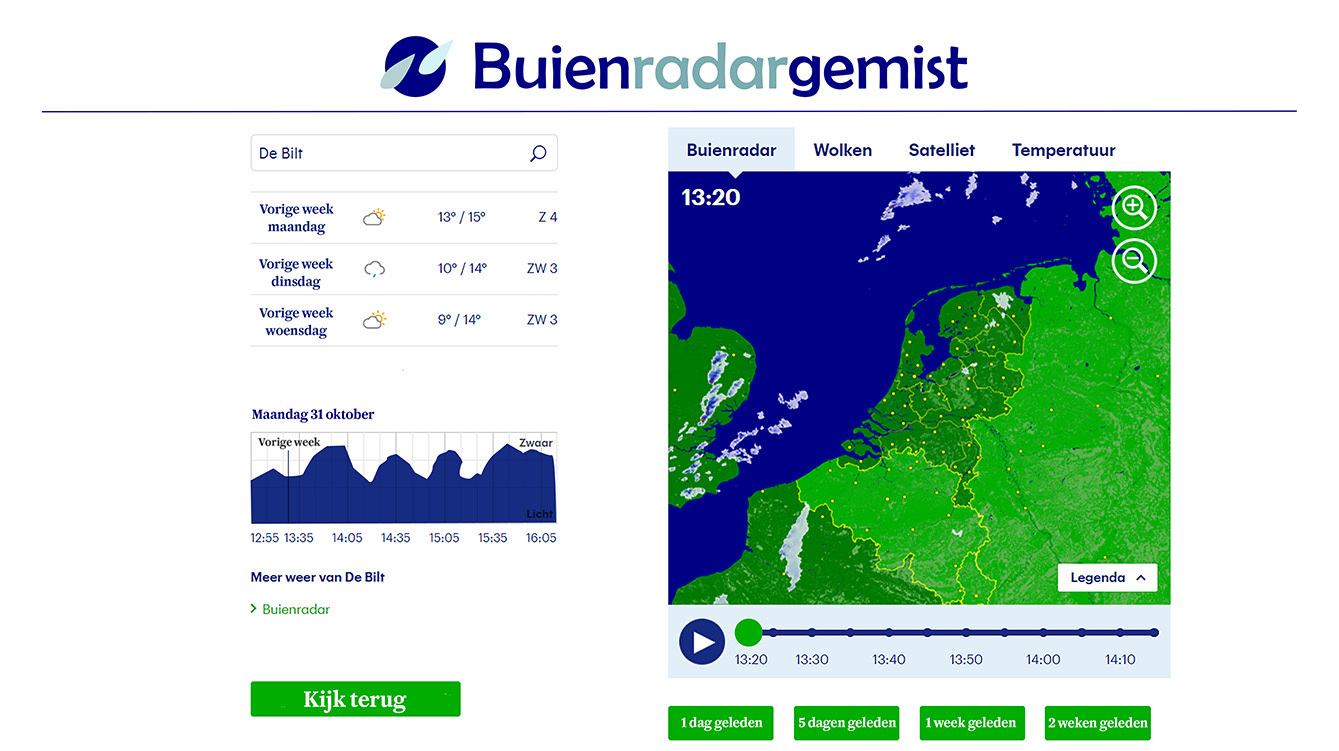Jump to the 13:30 timeline marker
1339x751 pixels.
pyautogui.click(x=812, y=632)
